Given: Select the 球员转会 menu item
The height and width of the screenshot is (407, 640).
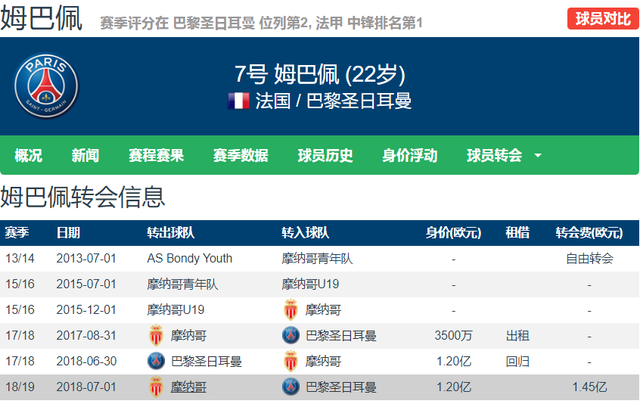Looking at the screenshot, I should [x=494, y=156].
